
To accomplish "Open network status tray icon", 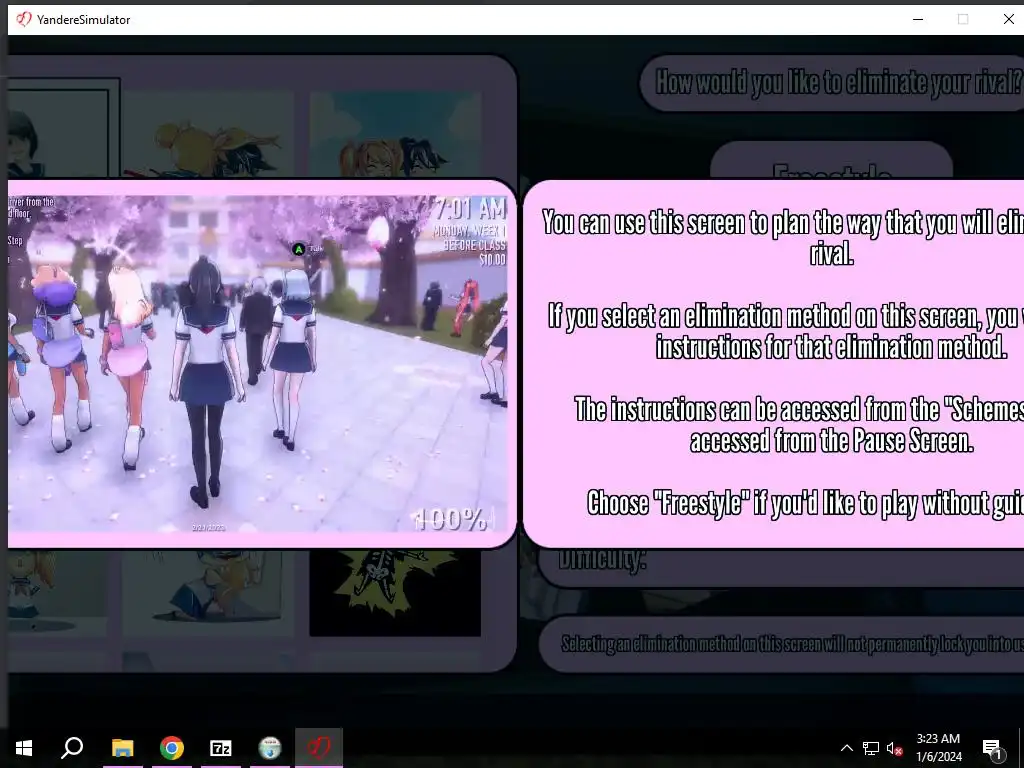I will (x=871, y=748).
